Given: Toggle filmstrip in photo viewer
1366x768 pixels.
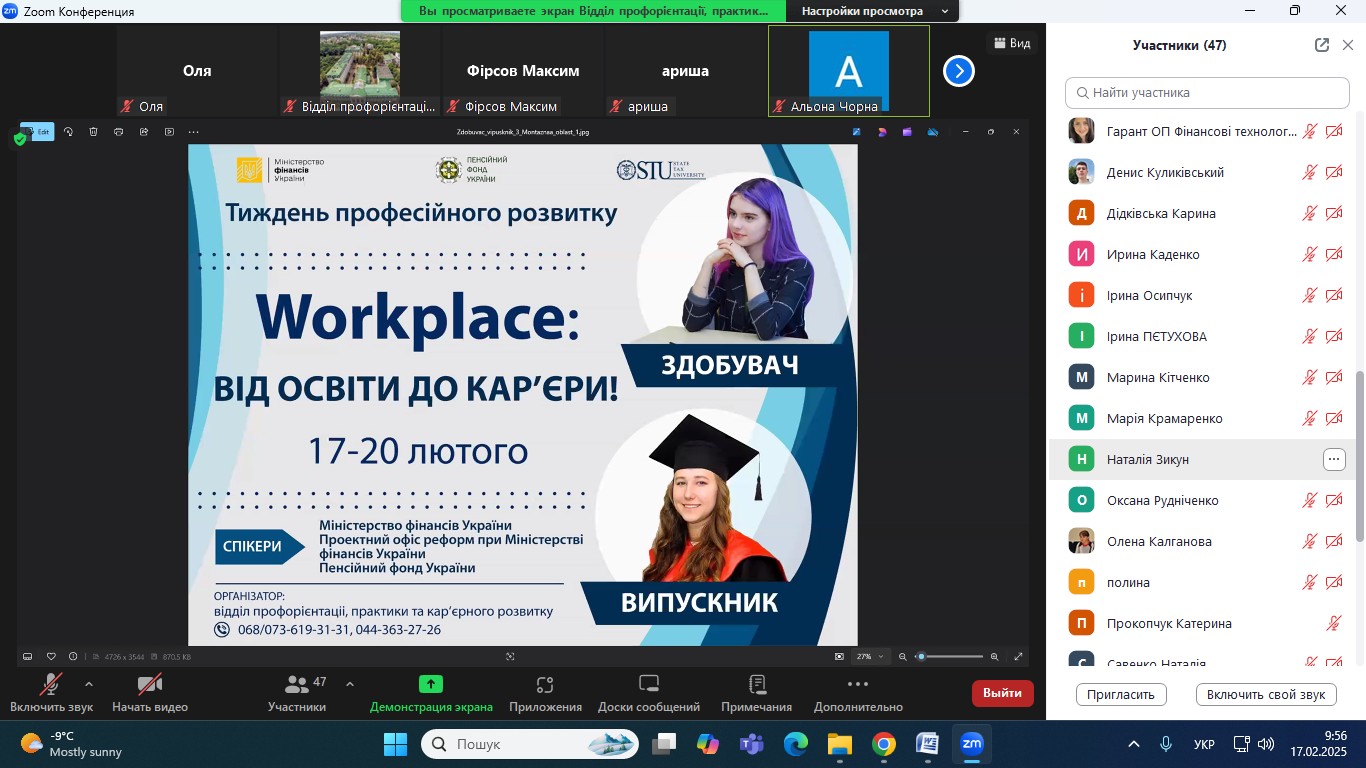Looking at the screenshot, I should pyautogui.click(x=28, y=657).
